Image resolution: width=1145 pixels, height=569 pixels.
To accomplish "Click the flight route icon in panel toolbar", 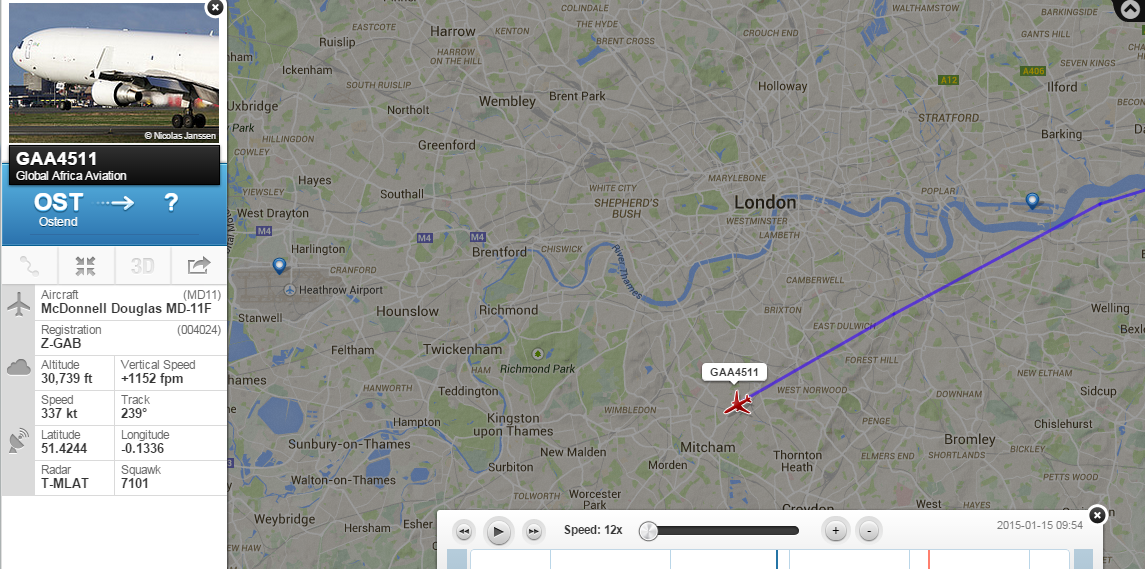I will (29, 266).
